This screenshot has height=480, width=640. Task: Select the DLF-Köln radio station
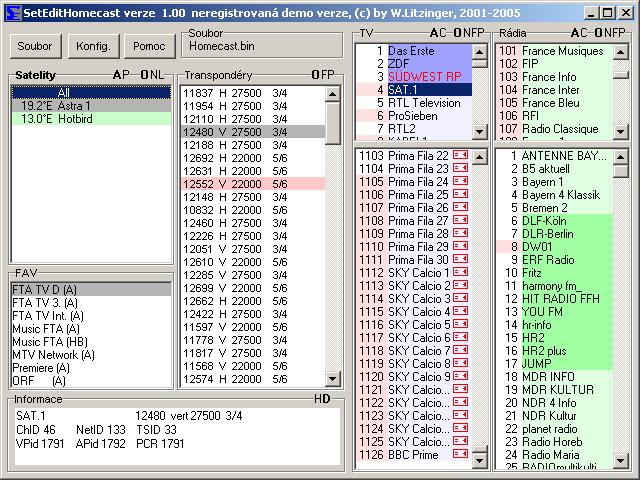pos(554,221)
